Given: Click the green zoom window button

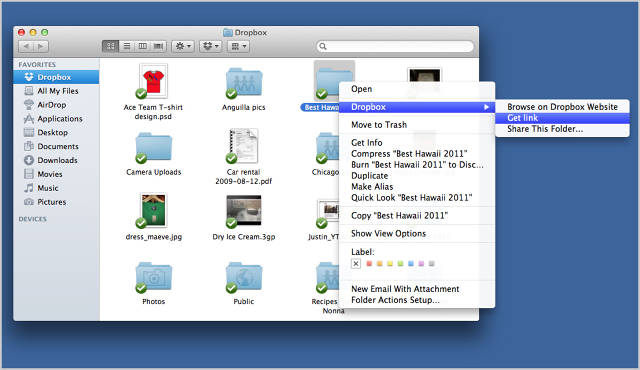Looking at the screenshot, I should click(x=44, y=32).
